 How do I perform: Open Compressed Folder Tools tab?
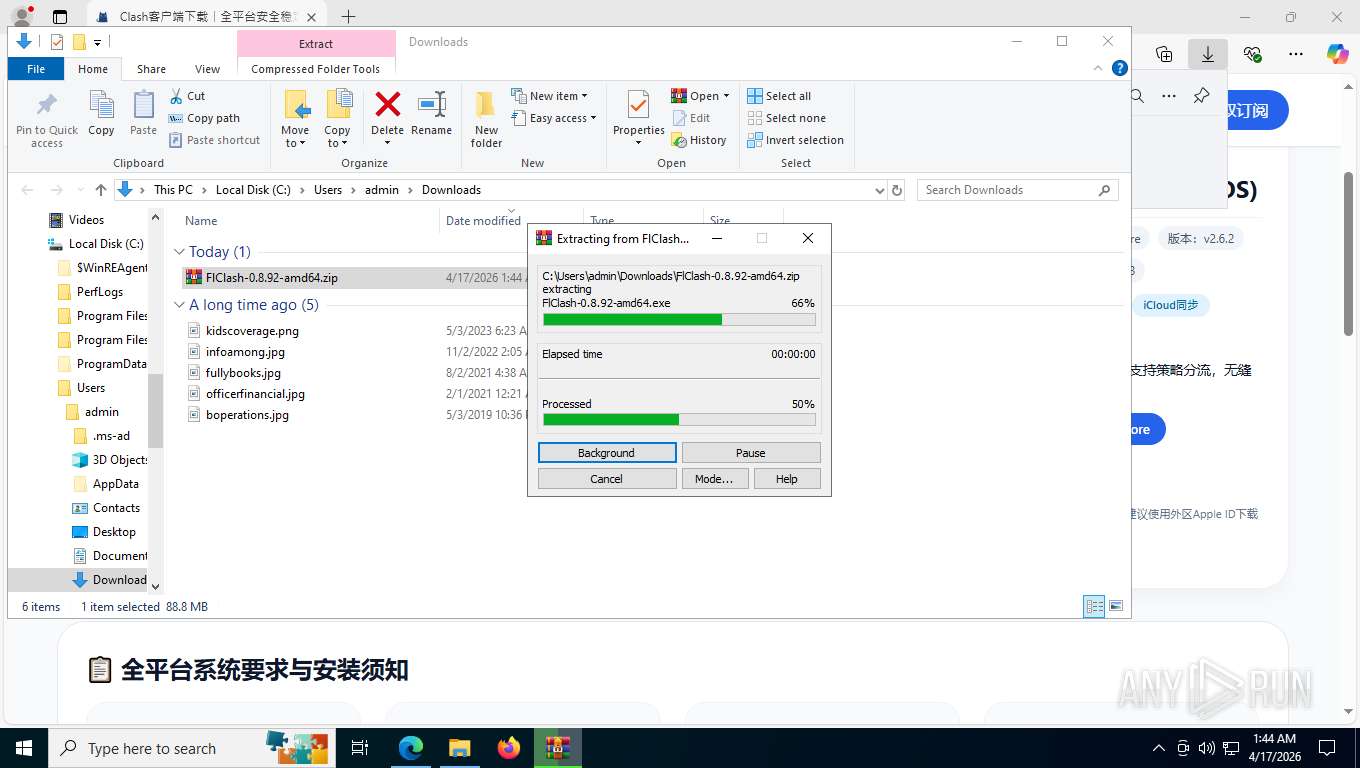click(316, 69)
